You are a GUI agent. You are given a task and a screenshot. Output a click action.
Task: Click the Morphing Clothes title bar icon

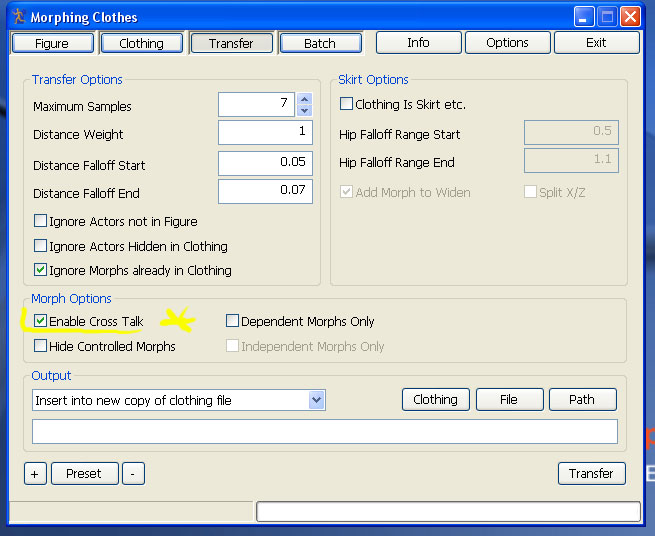(18, 17)
